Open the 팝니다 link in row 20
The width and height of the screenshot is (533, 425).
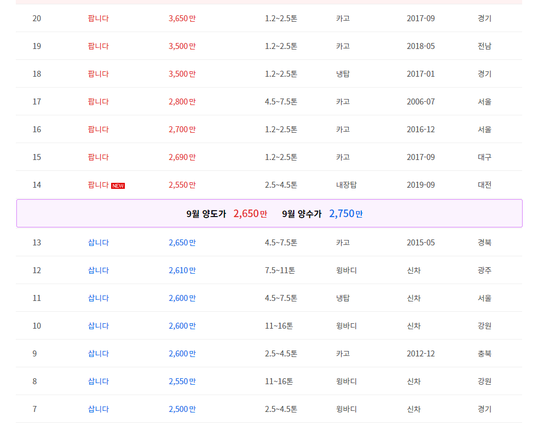tap(98, 18)
